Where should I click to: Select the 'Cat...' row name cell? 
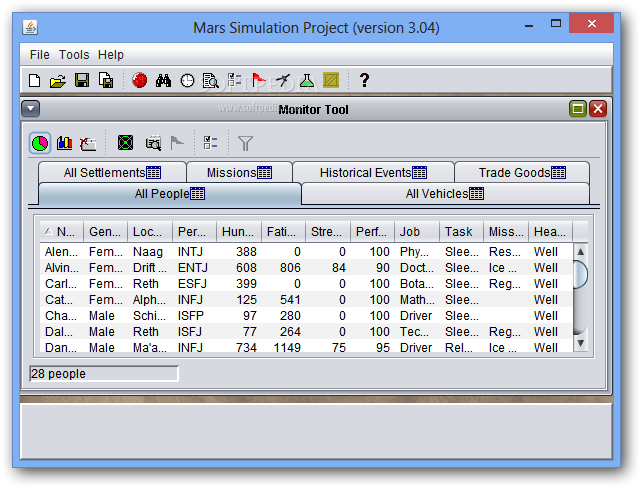(x=61, y=300)
